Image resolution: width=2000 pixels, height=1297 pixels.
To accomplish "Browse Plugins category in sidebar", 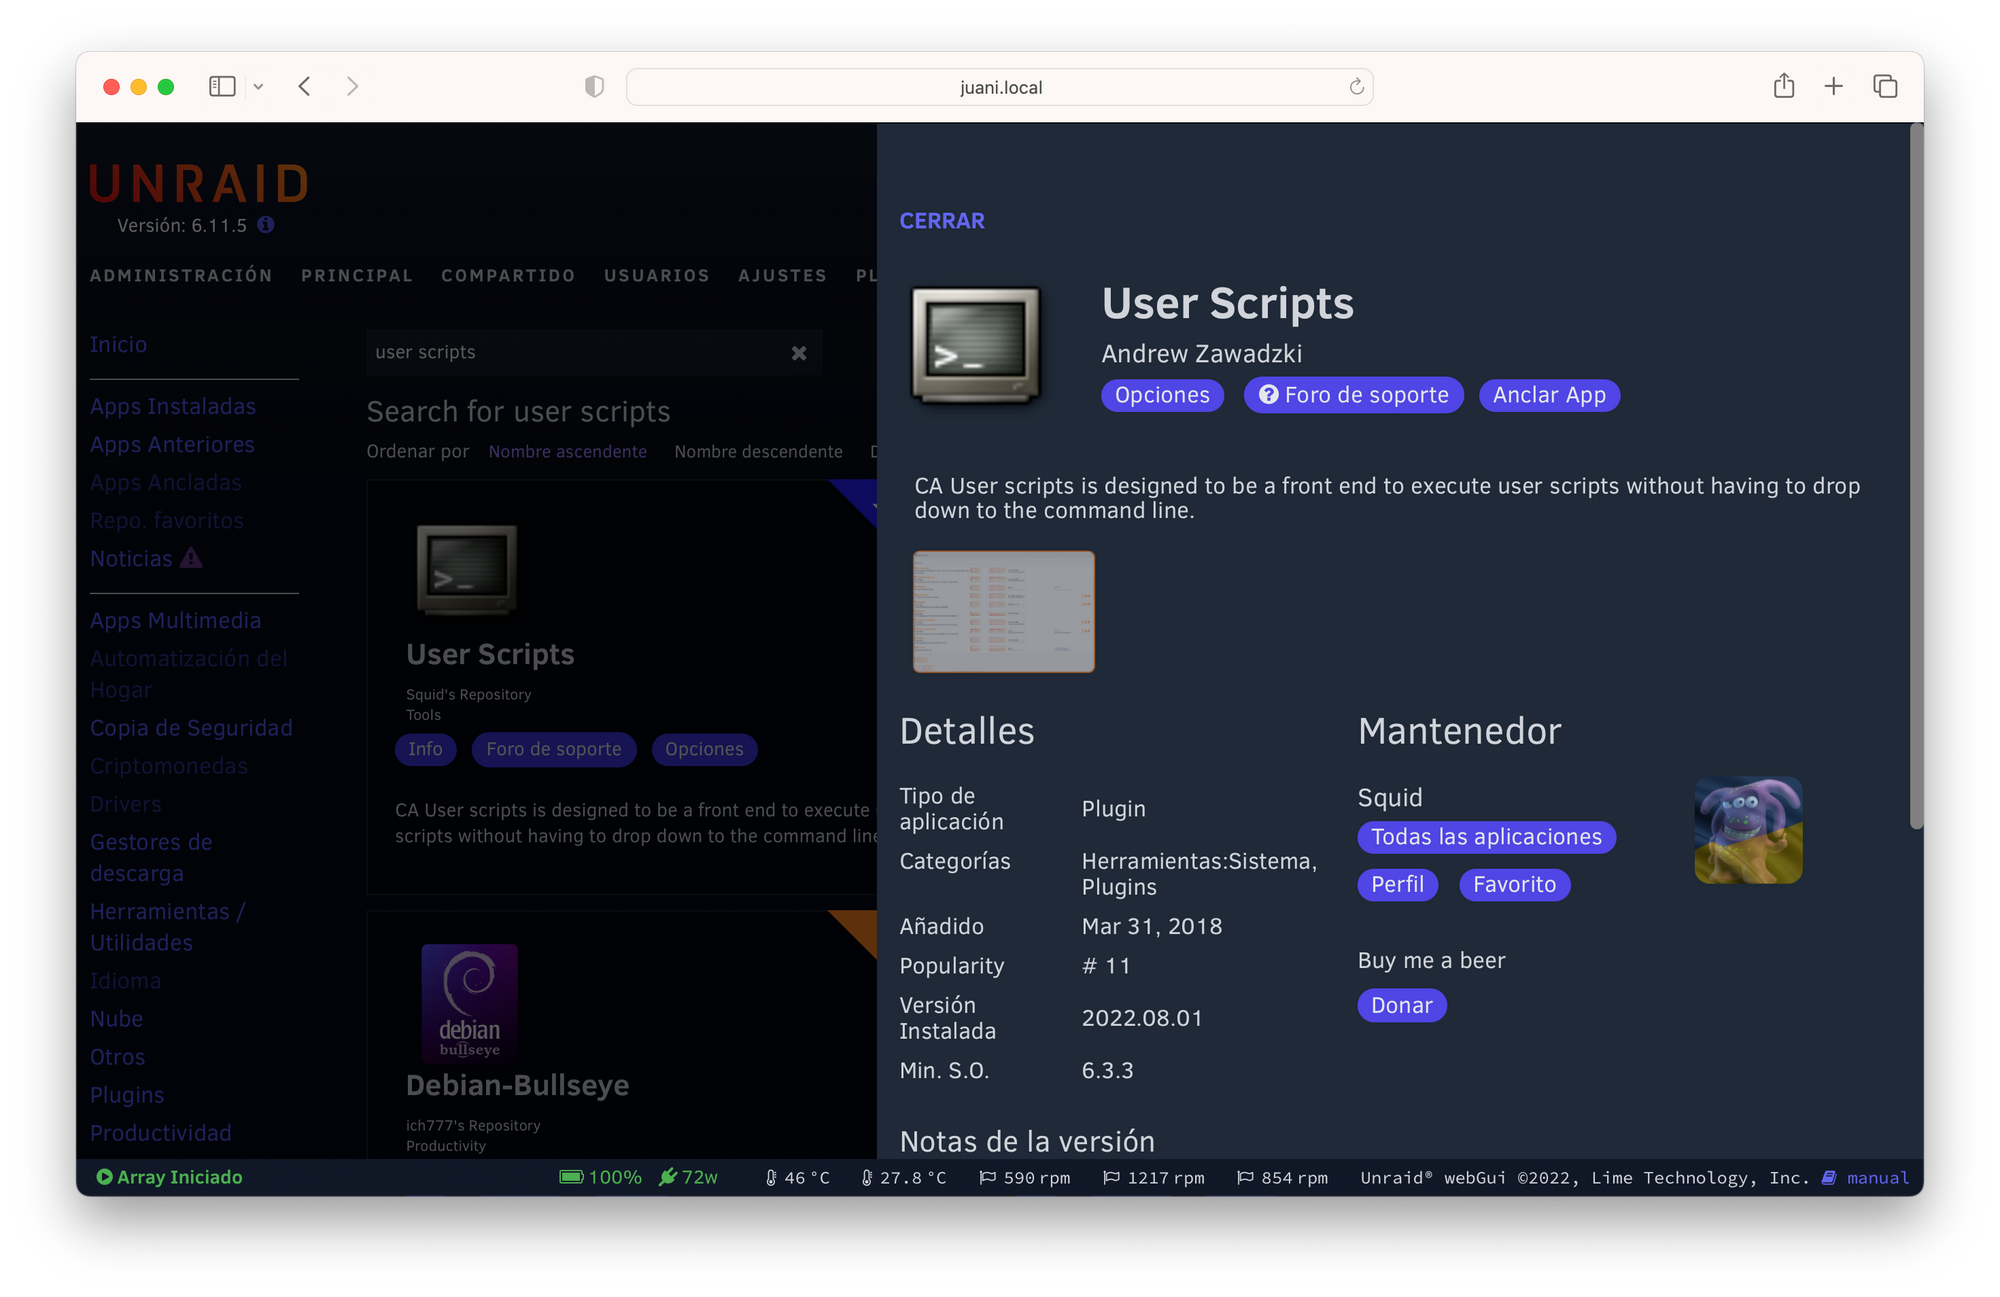I will click(x=127, y=1094).
